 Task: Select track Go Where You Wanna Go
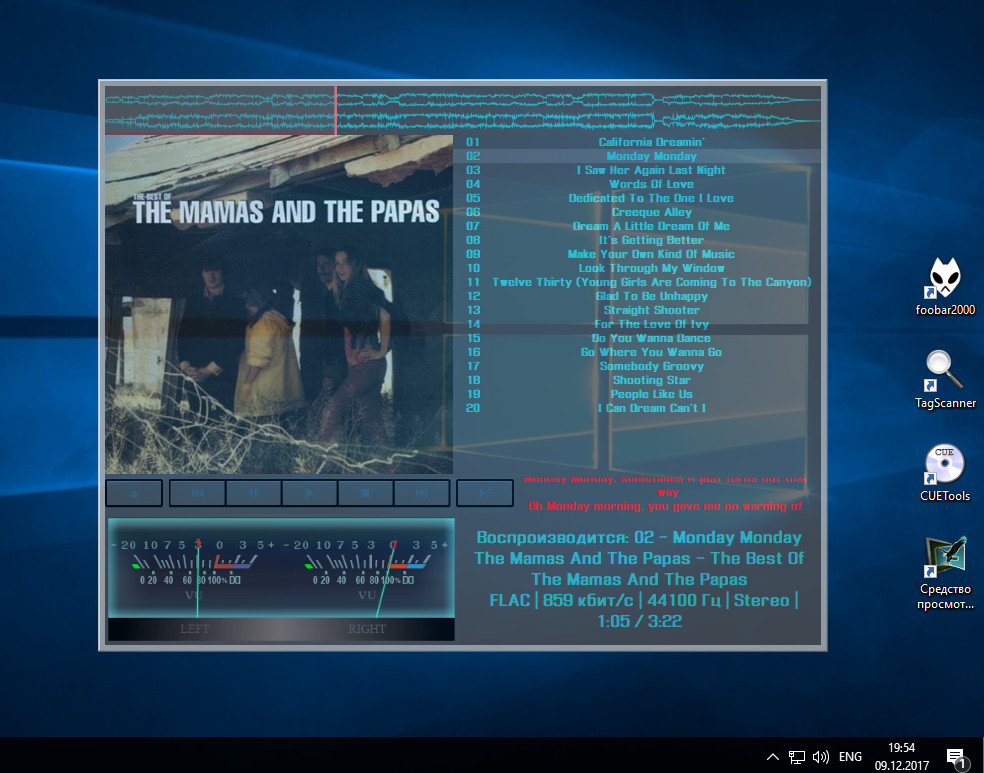pyautogui.click(x=637, y=352)
